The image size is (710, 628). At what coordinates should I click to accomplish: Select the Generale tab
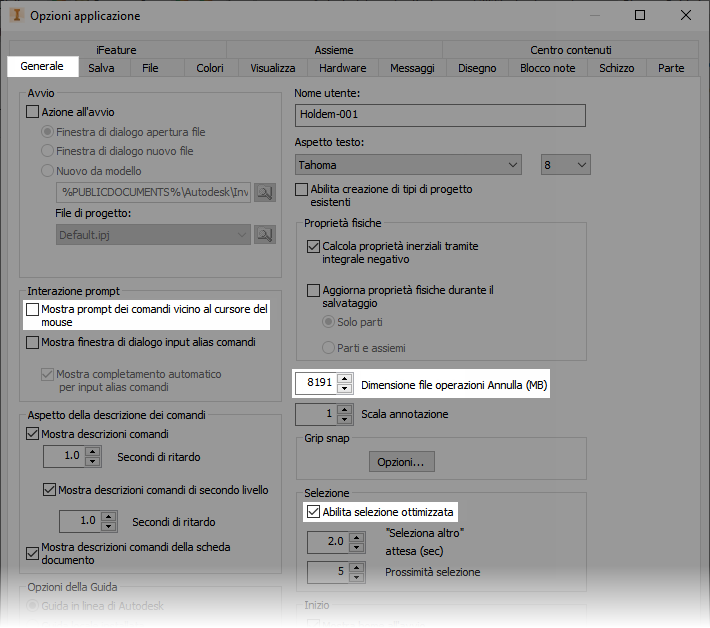pos(42,66)
